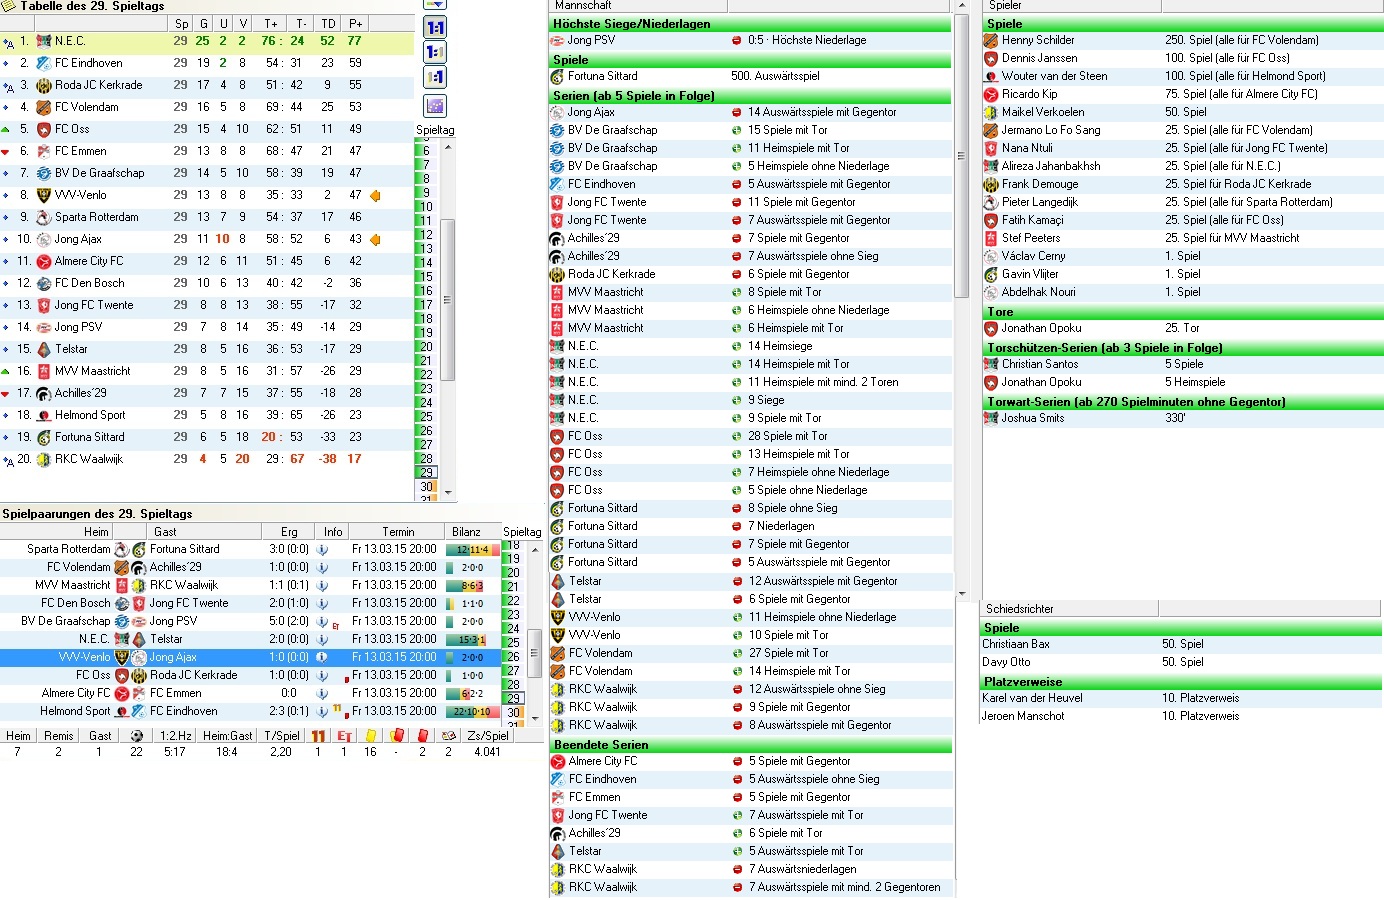Open info icon for FC Den Bosch match
1384x900 pixels.
[x=323, y=603]
